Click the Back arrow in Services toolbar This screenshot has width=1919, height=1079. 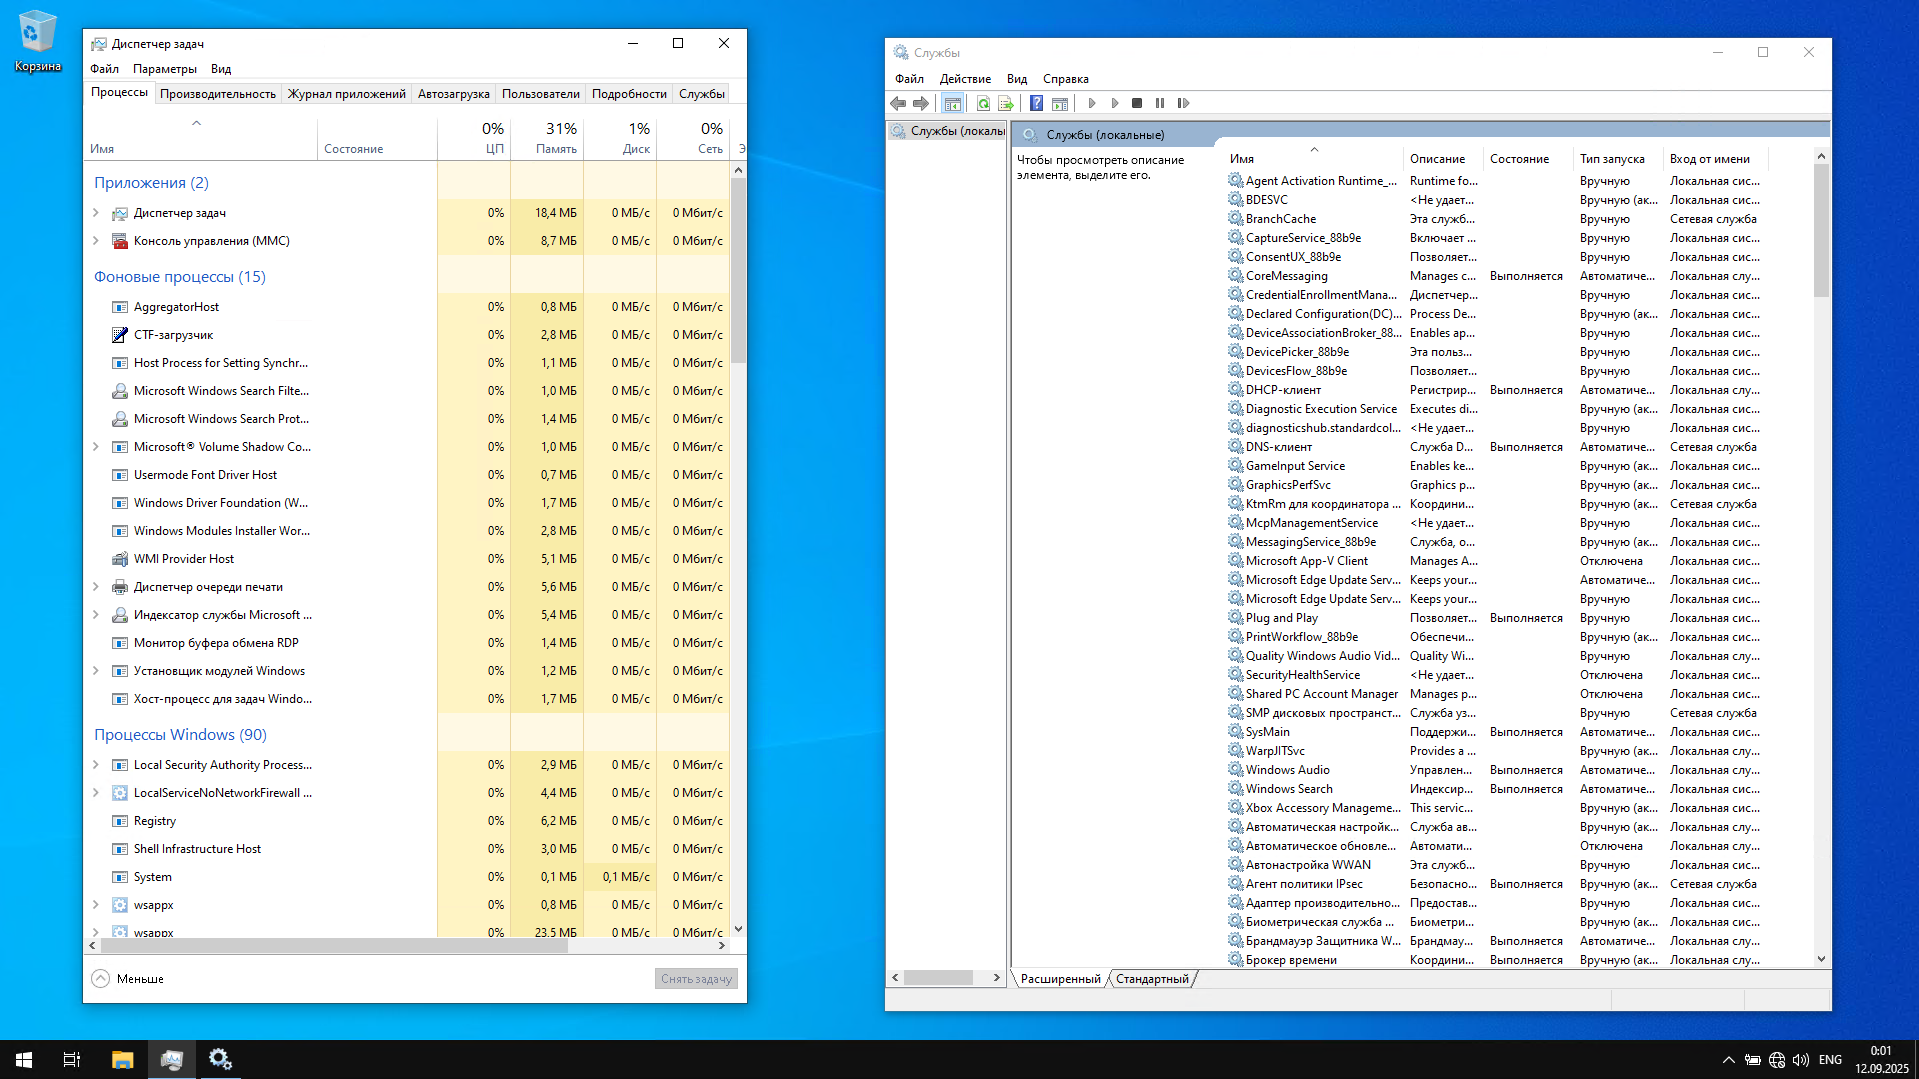click(898, 103)
